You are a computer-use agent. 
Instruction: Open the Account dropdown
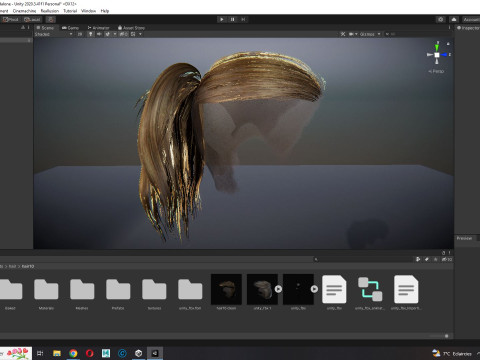click(x=471, y=19)
